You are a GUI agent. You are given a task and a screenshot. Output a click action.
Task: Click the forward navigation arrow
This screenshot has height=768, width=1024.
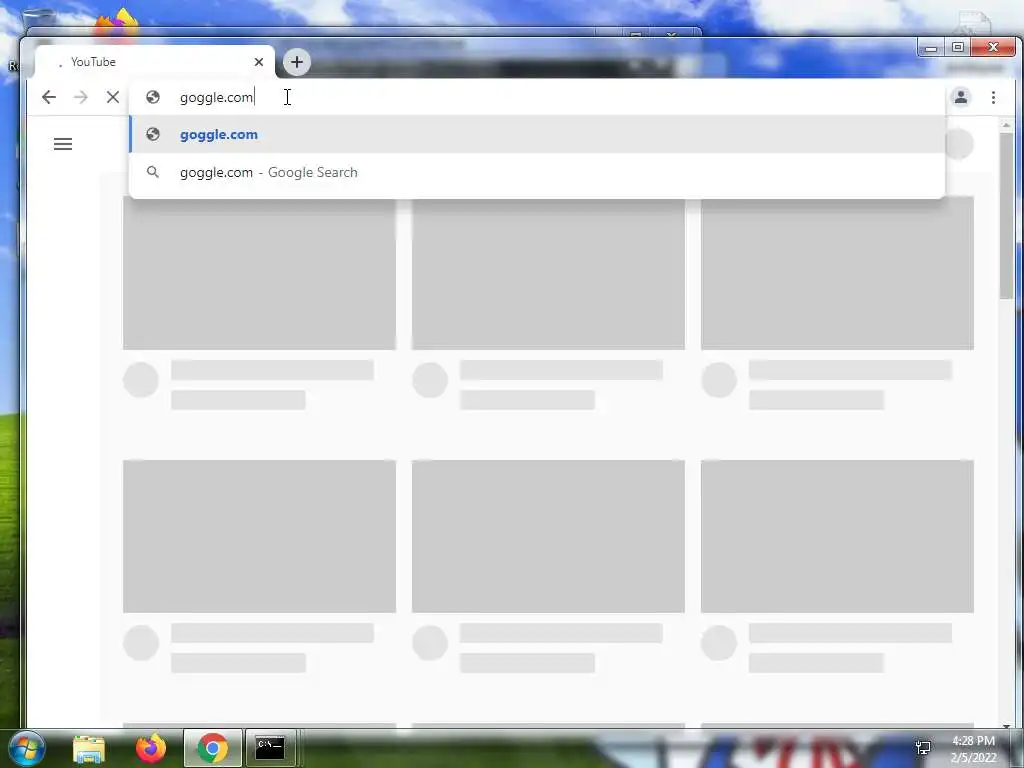tap(81, 97)
